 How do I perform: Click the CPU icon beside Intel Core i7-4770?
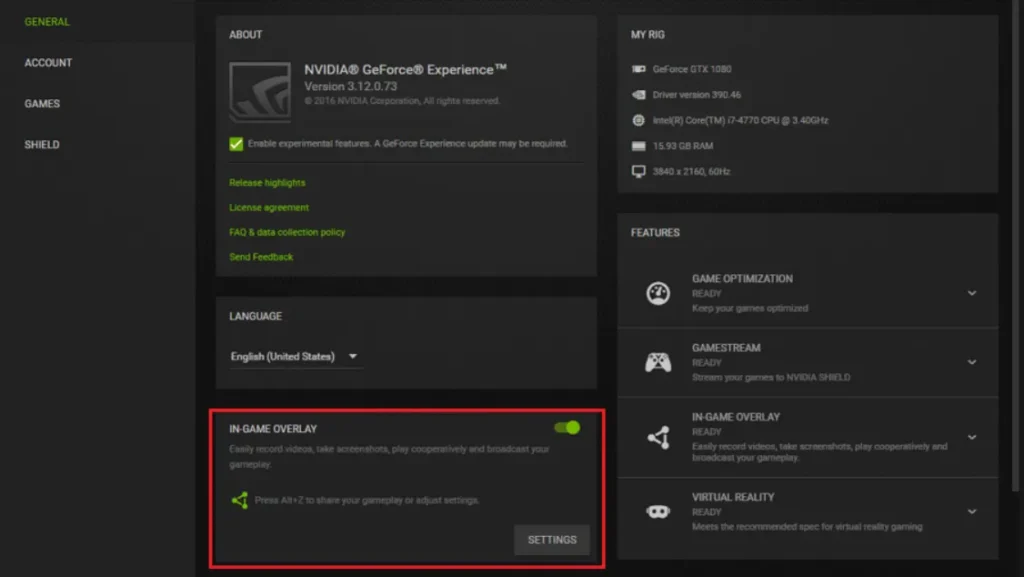tap(639, 121)
